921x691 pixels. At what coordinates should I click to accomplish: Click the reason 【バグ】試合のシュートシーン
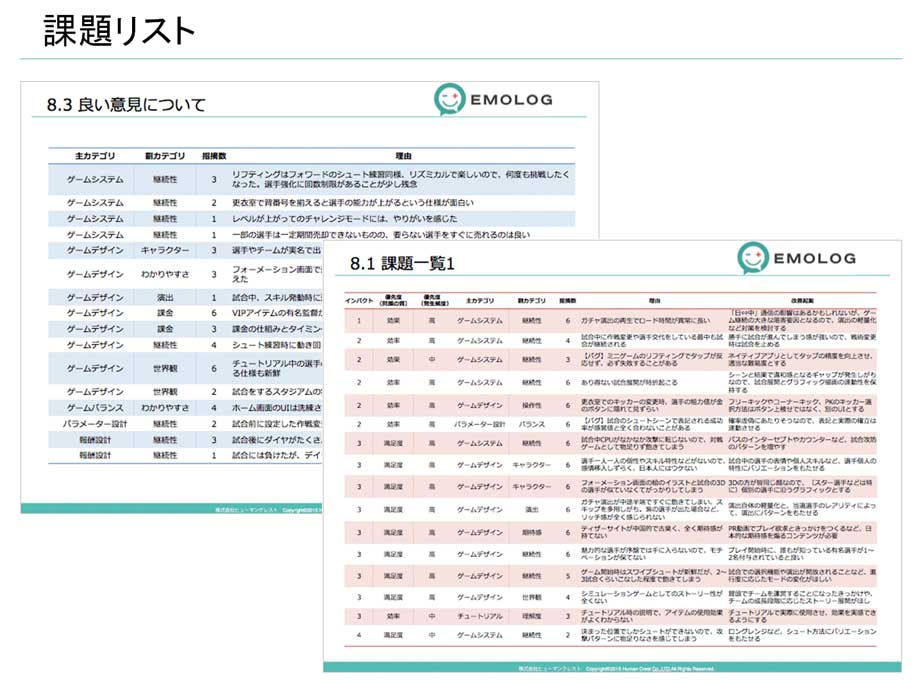652,424
